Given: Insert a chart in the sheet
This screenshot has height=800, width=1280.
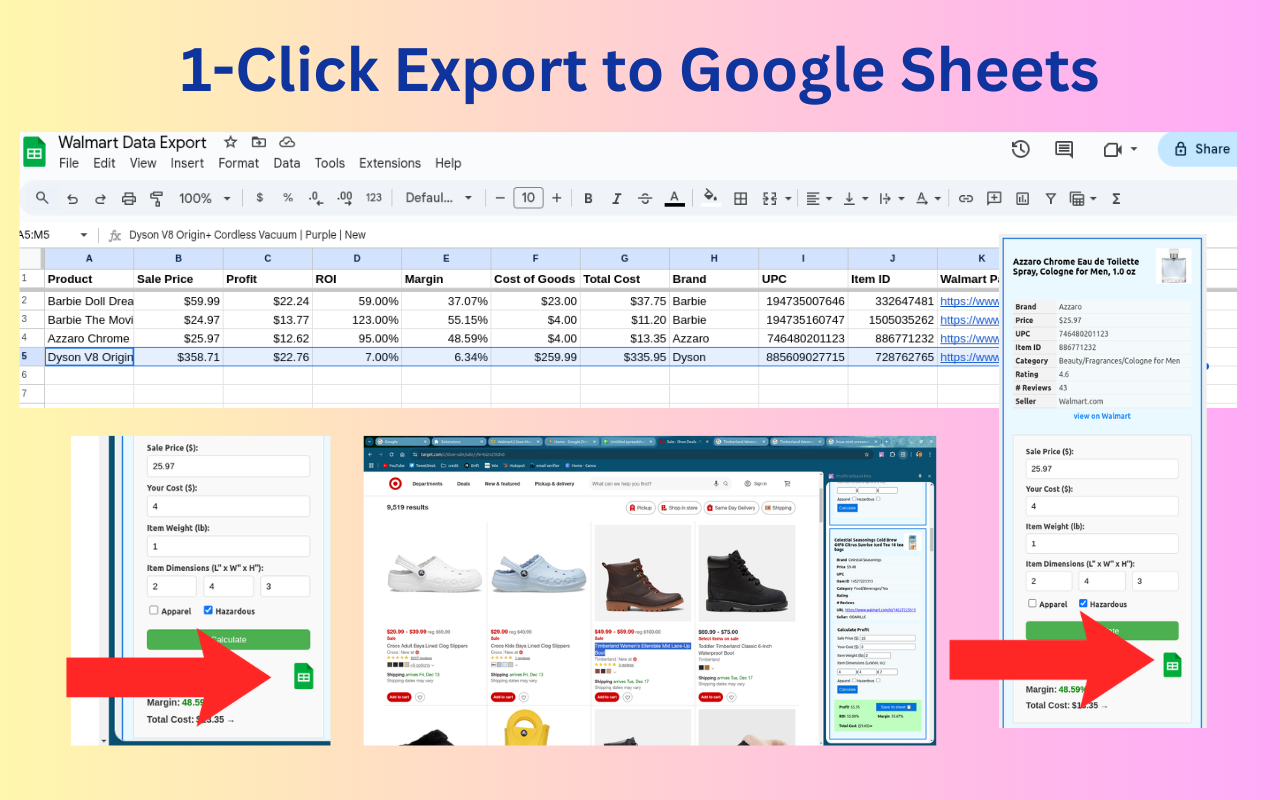Looking at the screenshot, I should (1022, 198).
